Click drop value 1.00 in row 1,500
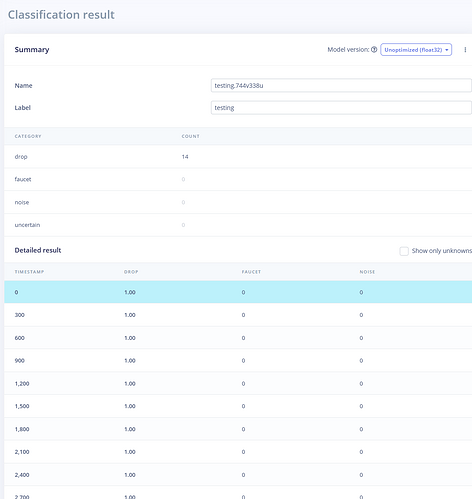The width and height of the screenshot is (472, 499). point(130,406)
